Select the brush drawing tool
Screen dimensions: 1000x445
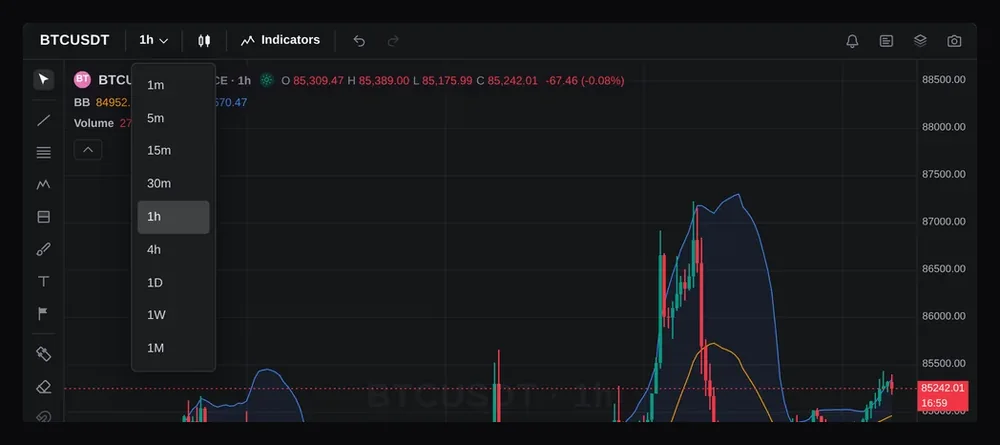click(x=43, y=249)
